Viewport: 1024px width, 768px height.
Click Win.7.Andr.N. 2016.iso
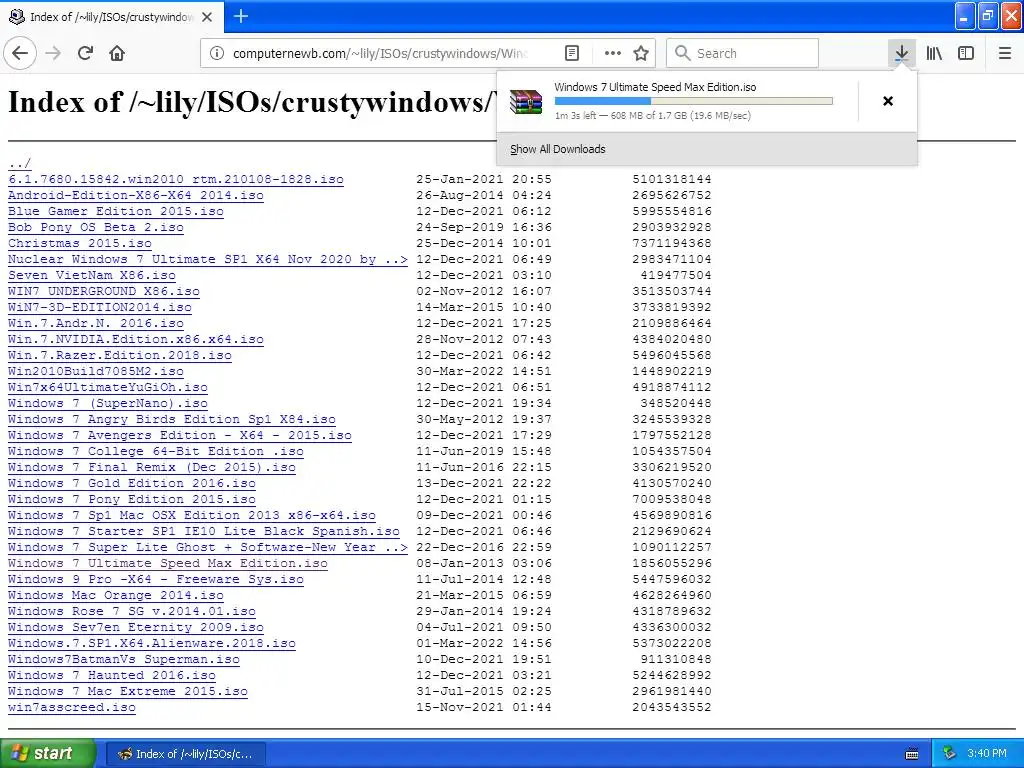(x=96, y=323)
